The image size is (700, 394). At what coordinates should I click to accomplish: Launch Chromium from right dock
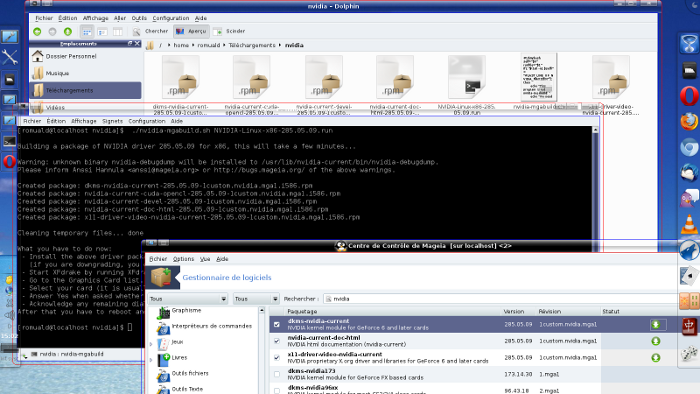689,147
